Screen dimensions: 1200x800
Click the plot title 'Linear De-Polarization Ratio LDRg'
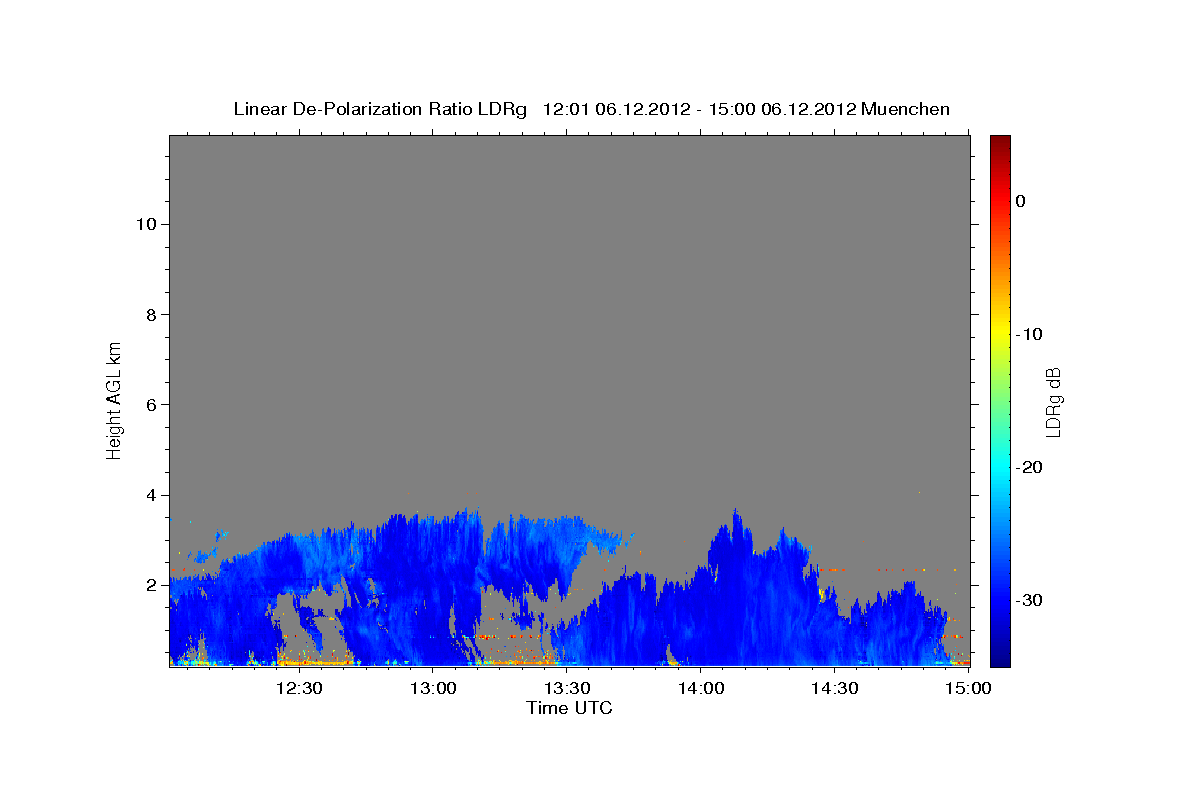380,109
